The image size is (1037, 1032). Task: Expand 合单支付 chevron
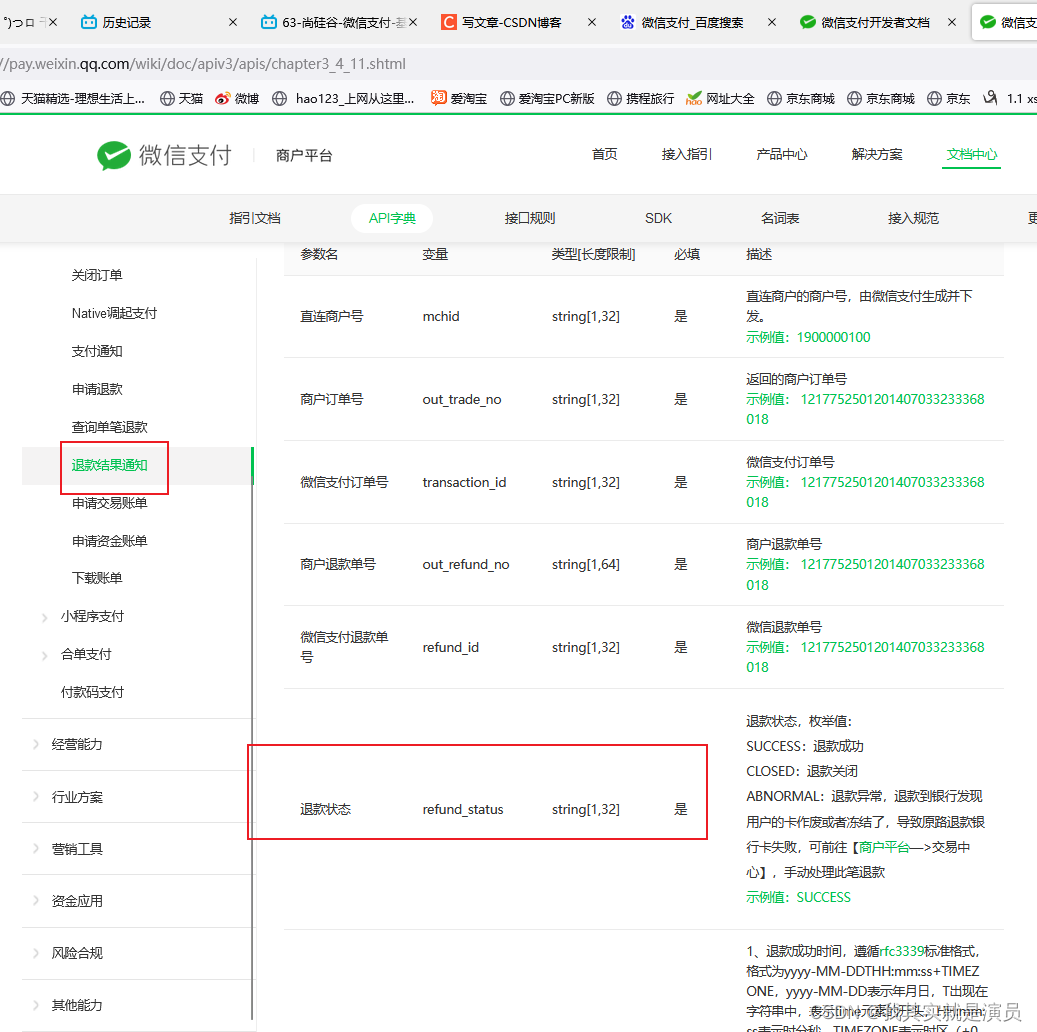point(44,655)
